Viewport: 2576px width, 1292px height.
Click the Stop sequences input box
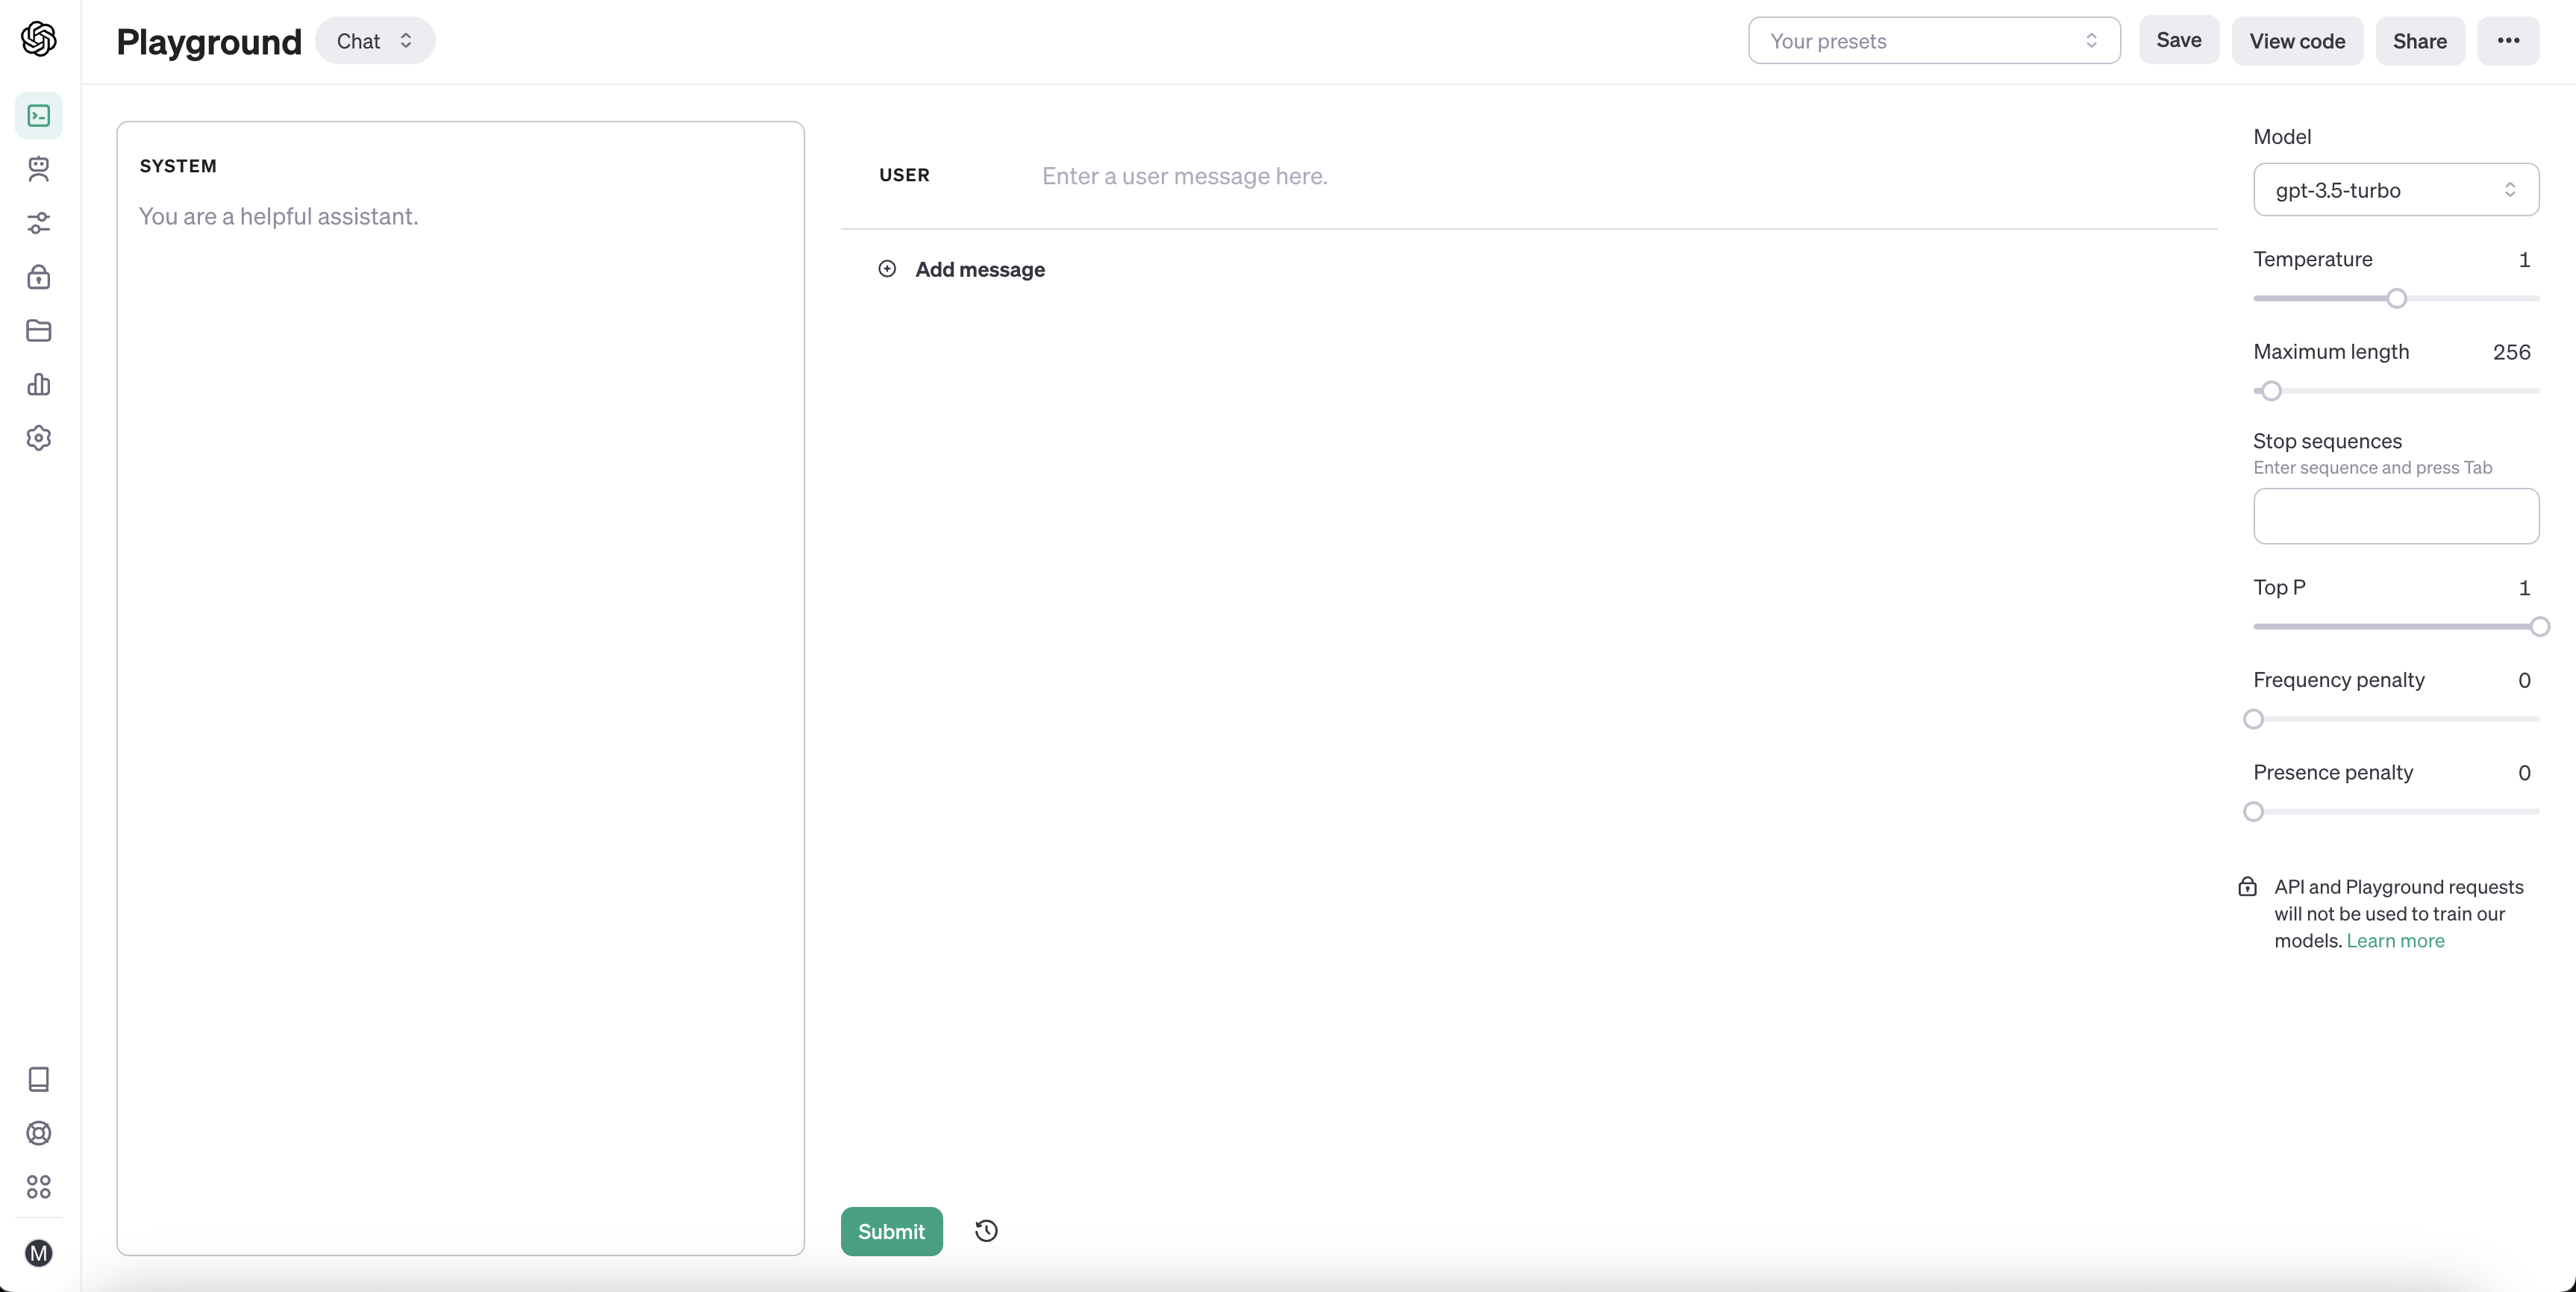pos(2395,516)
